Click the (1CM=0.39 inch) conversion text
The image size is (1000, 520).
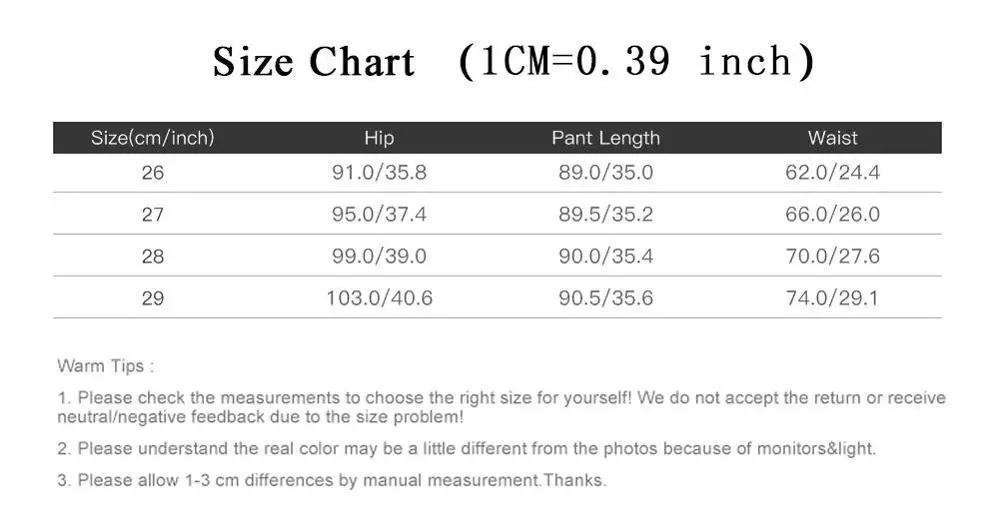tap(636, 62)
